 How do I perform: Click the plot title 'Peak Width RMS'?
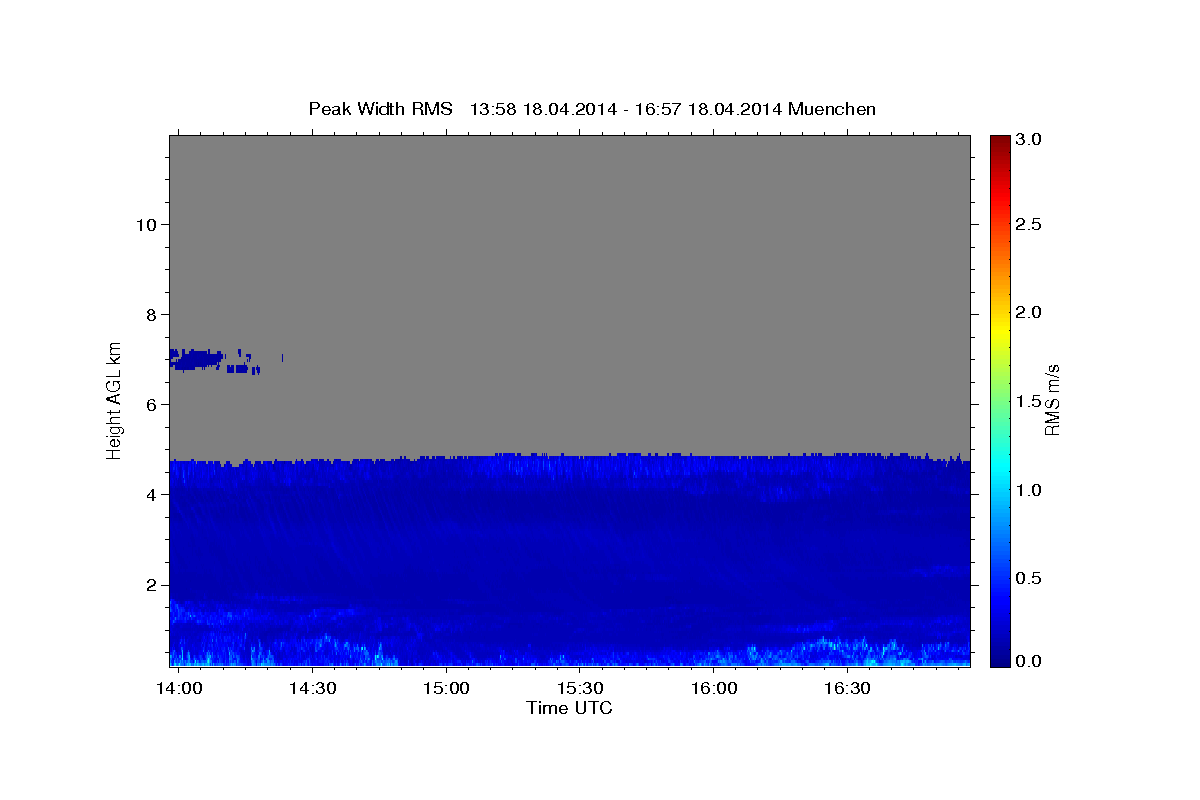click(x=380, y=109)
